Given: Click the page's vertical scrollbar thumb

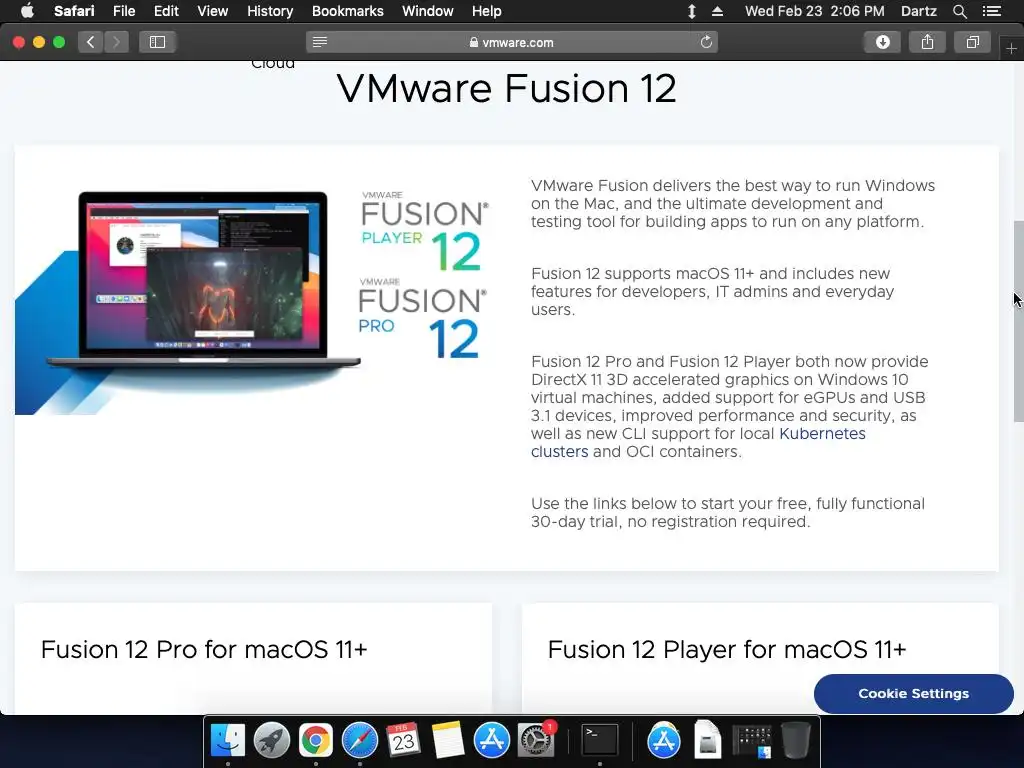Looking at the screenshot, I should click(1018, 321).
